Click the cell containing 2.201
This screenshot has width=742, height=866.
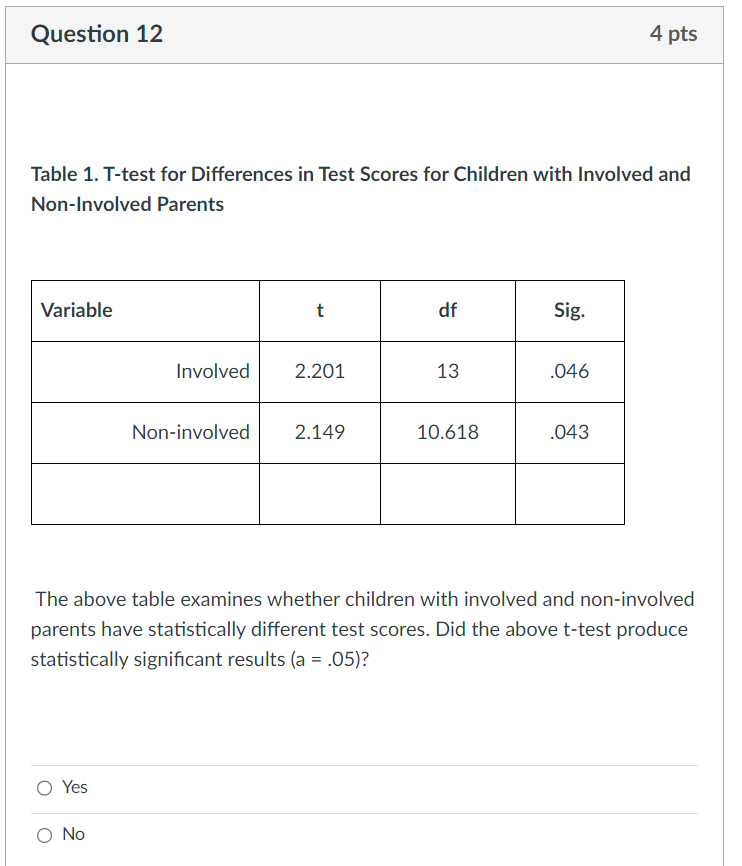[319, 371]
